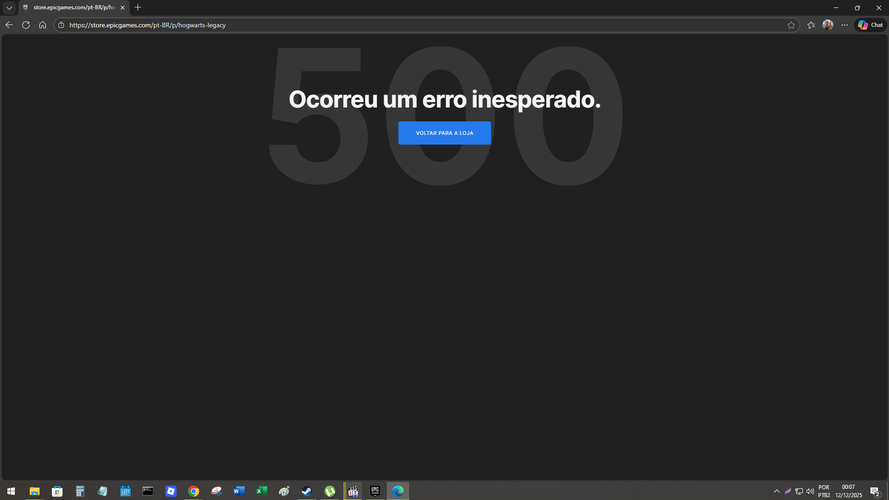This screenshot has height=500, width=889.
Task: Switch the POR PTB2 input language
Action: click(824, 491)
